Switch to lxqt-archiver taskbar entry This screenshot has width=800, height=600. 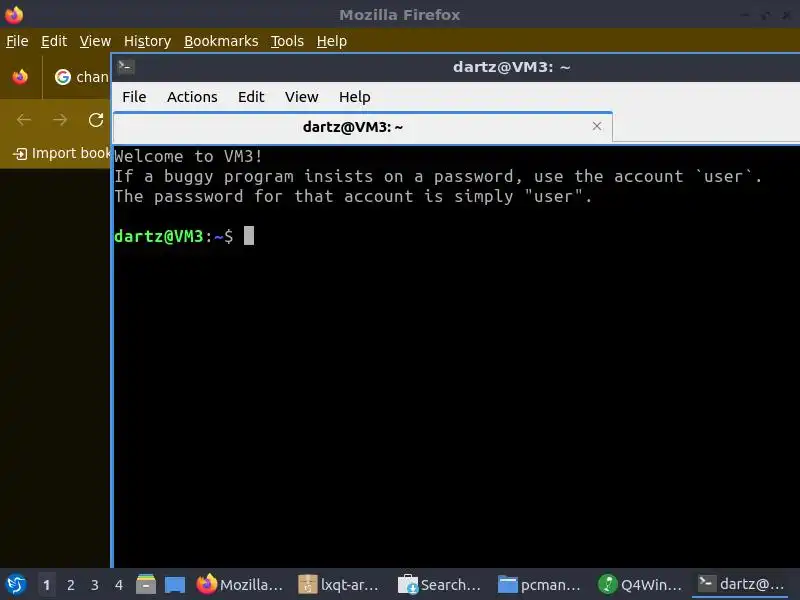point(339,585)
